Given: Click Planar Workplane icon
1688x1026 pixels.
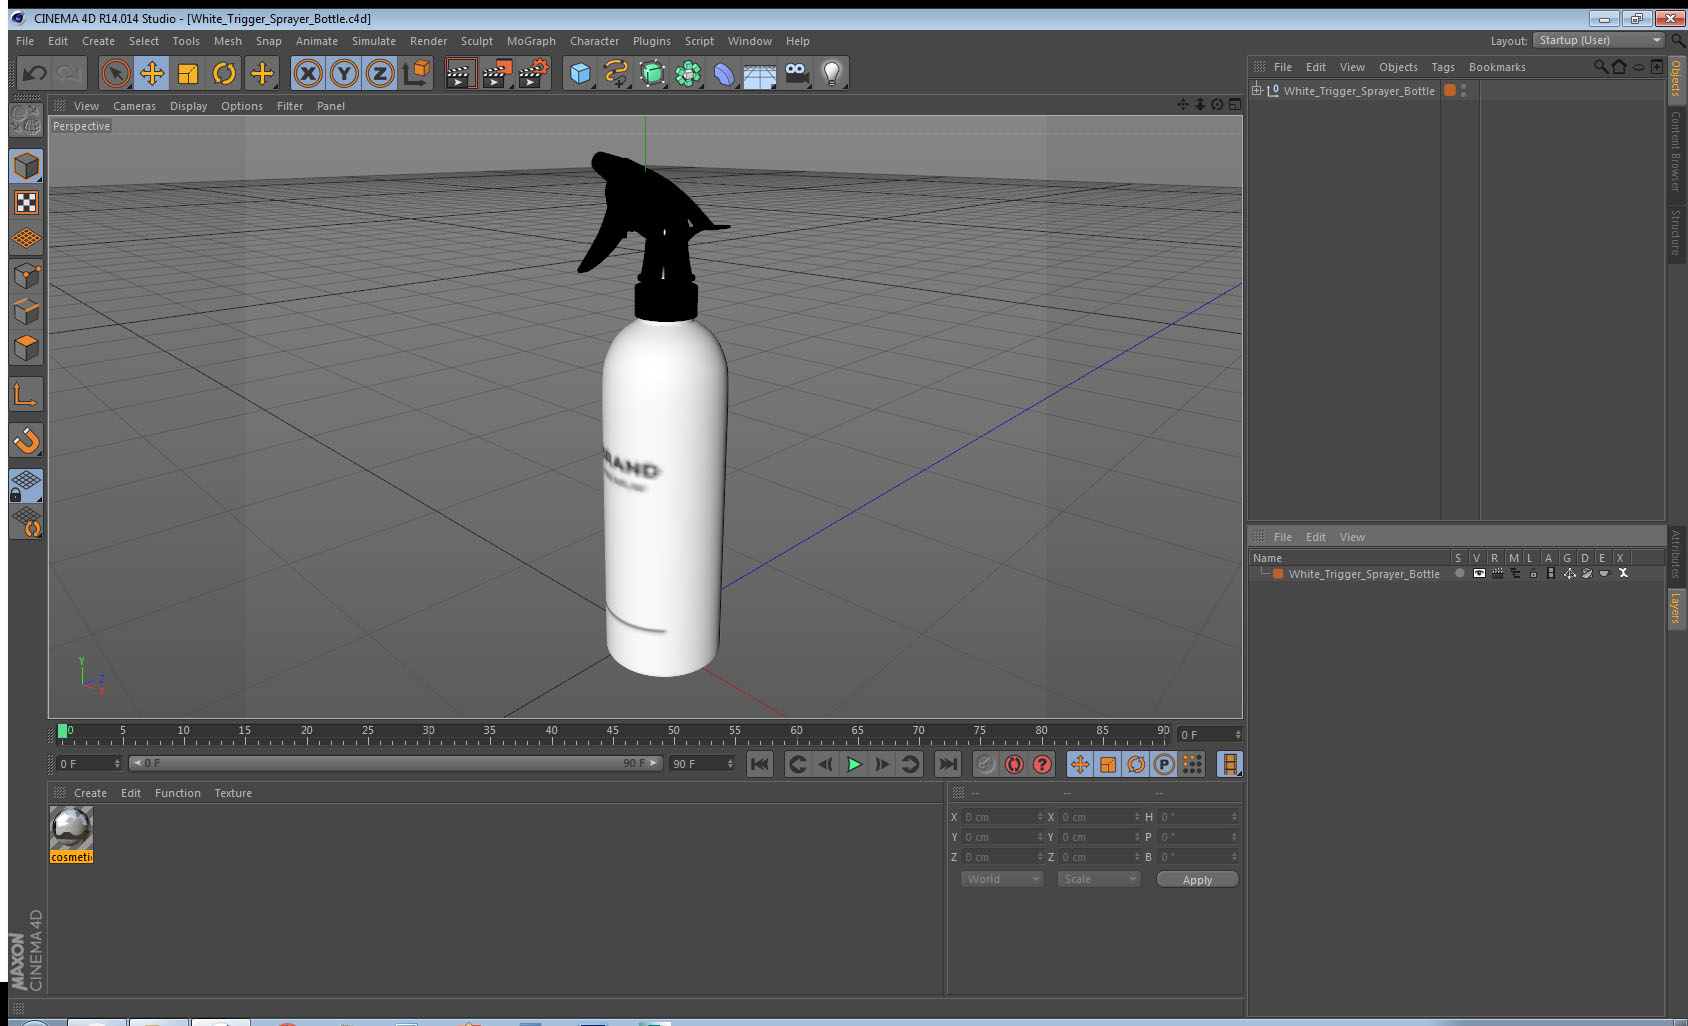Looking at the screenshot, I should (26, 522).
